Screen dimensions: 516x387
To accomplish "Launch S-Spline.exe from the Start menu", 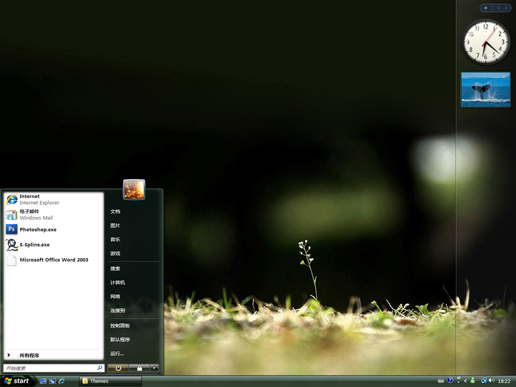I will click(53, 245).
